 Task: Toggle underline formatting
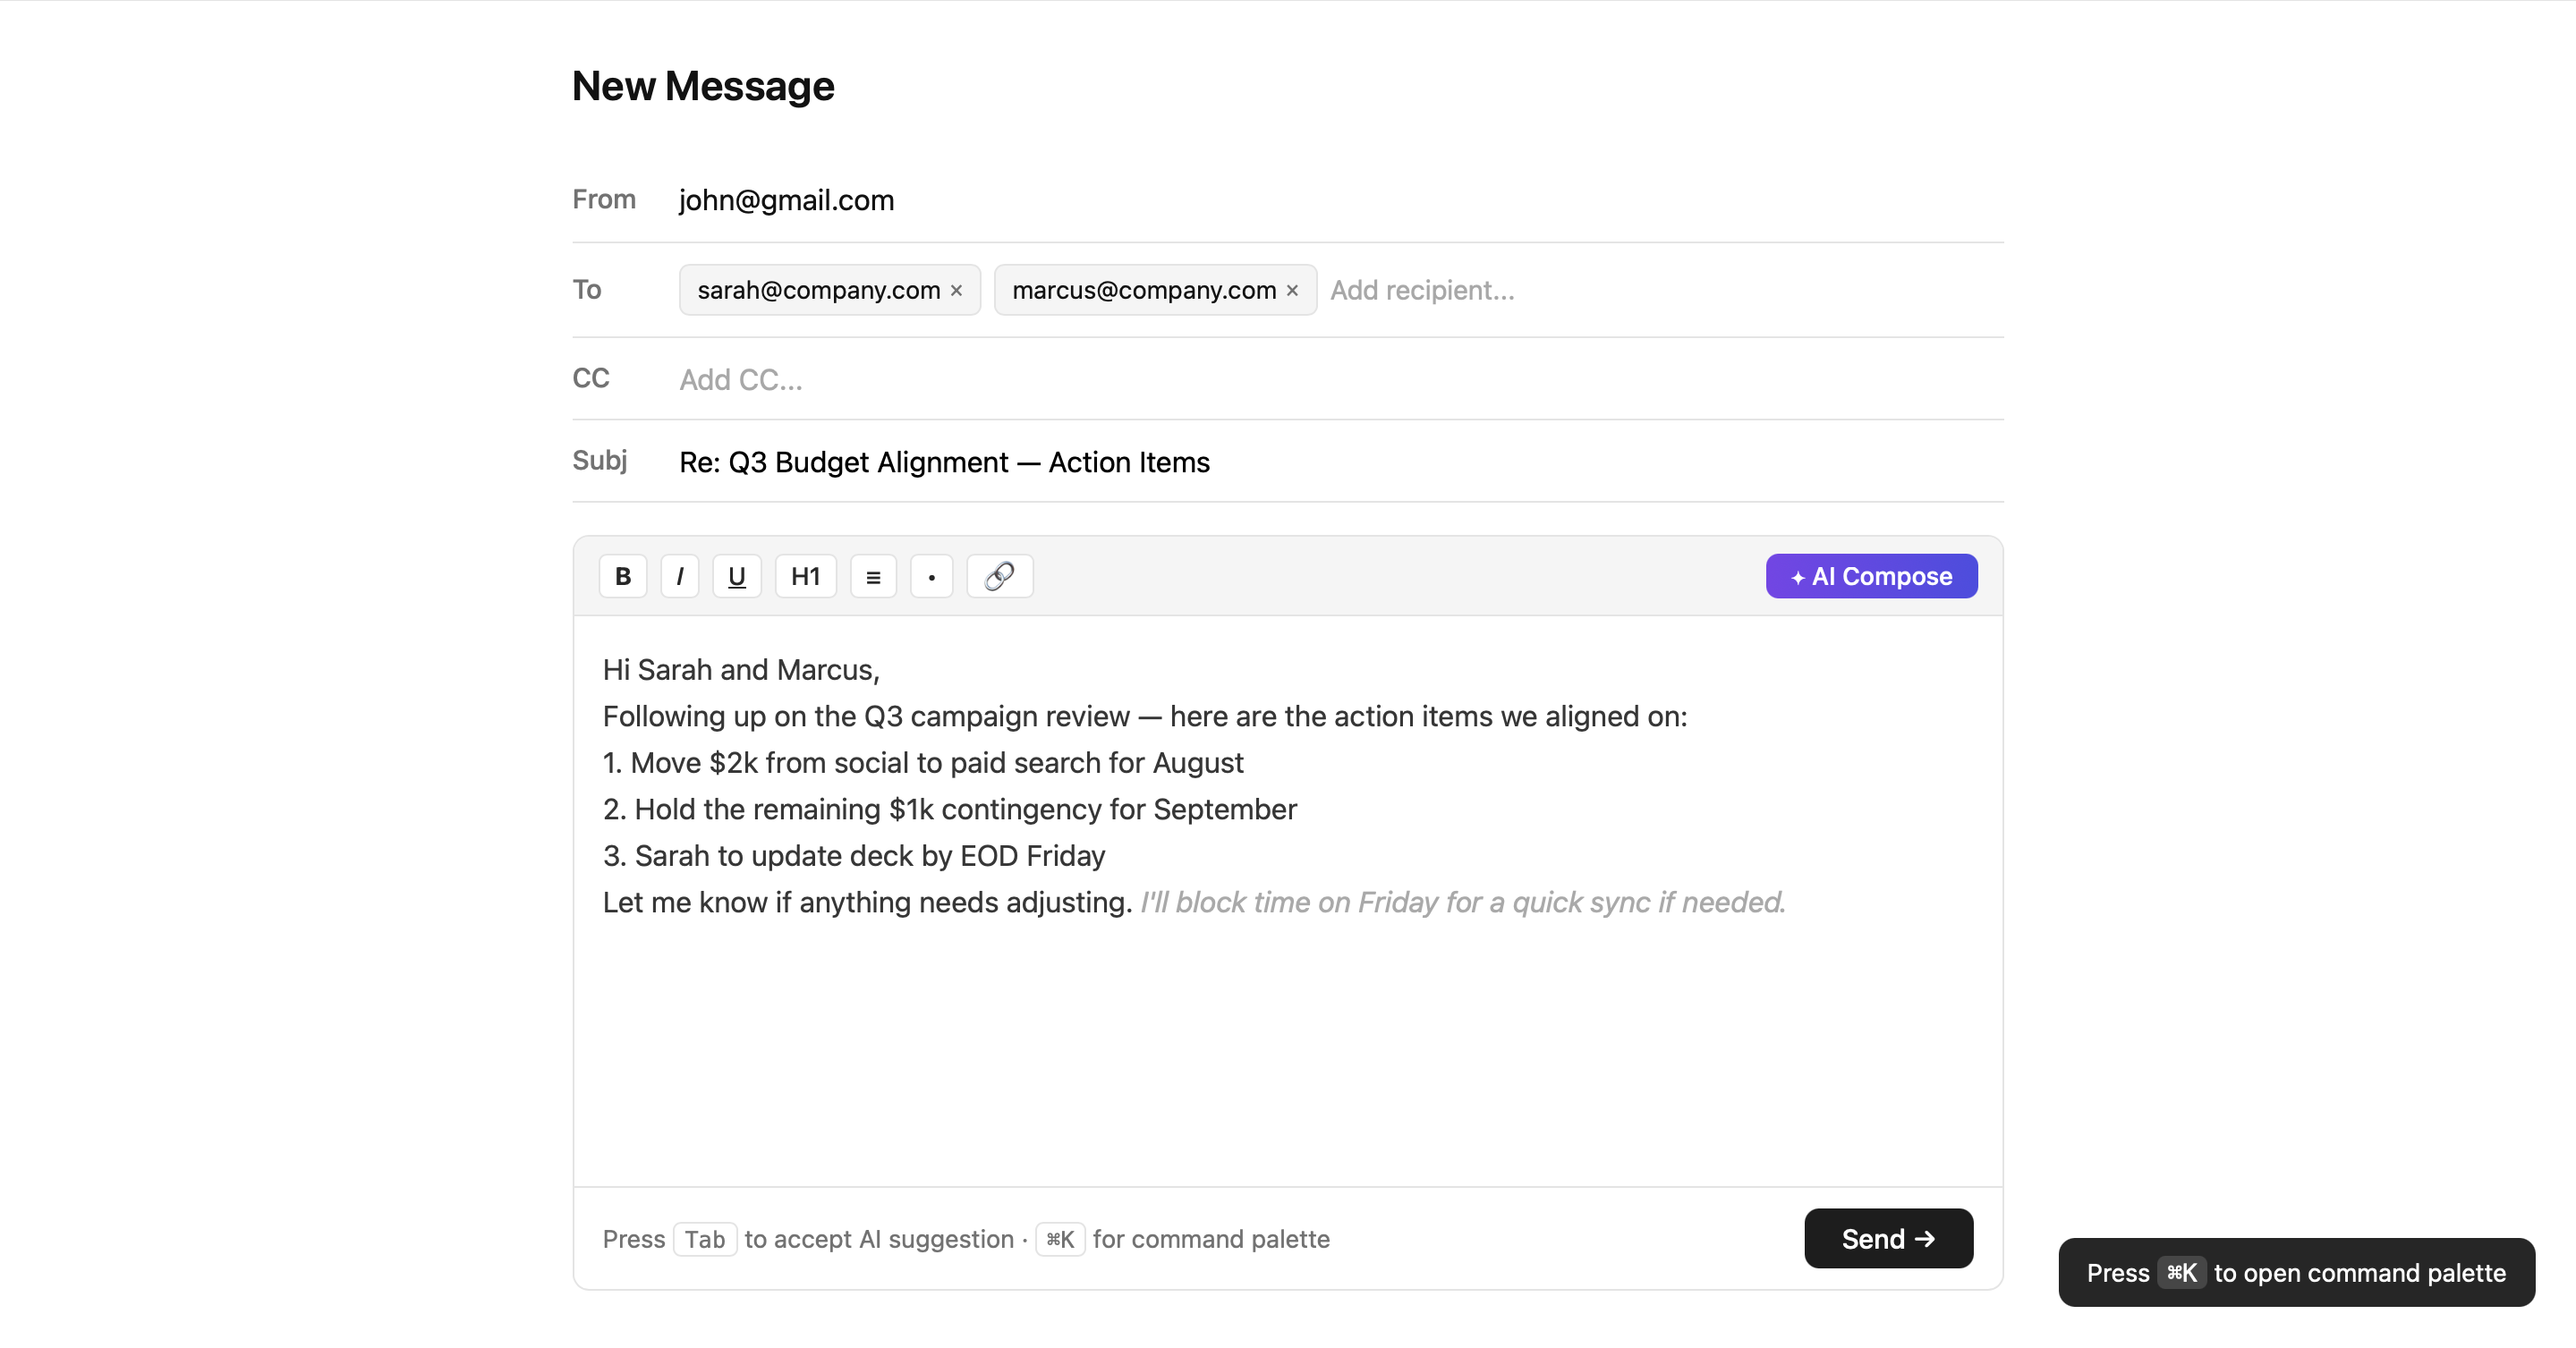coord(736,575)
